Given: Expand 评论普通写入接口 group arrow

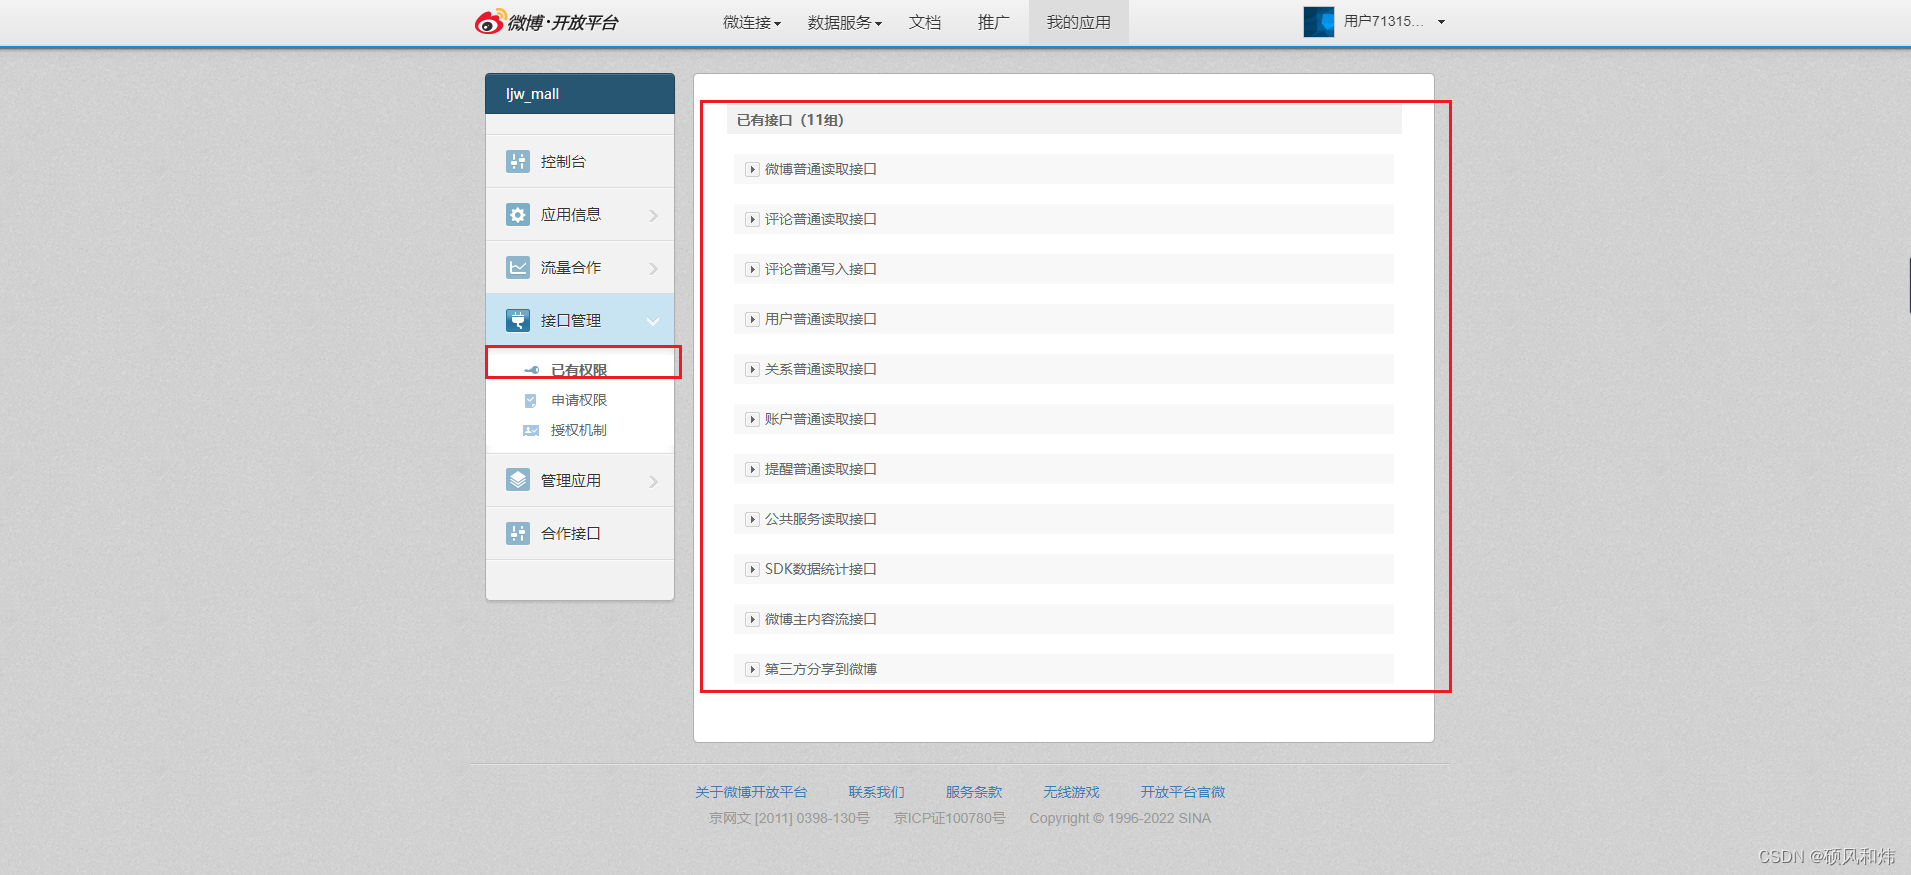Looking at the screenshot, I should tap(753, 270).
